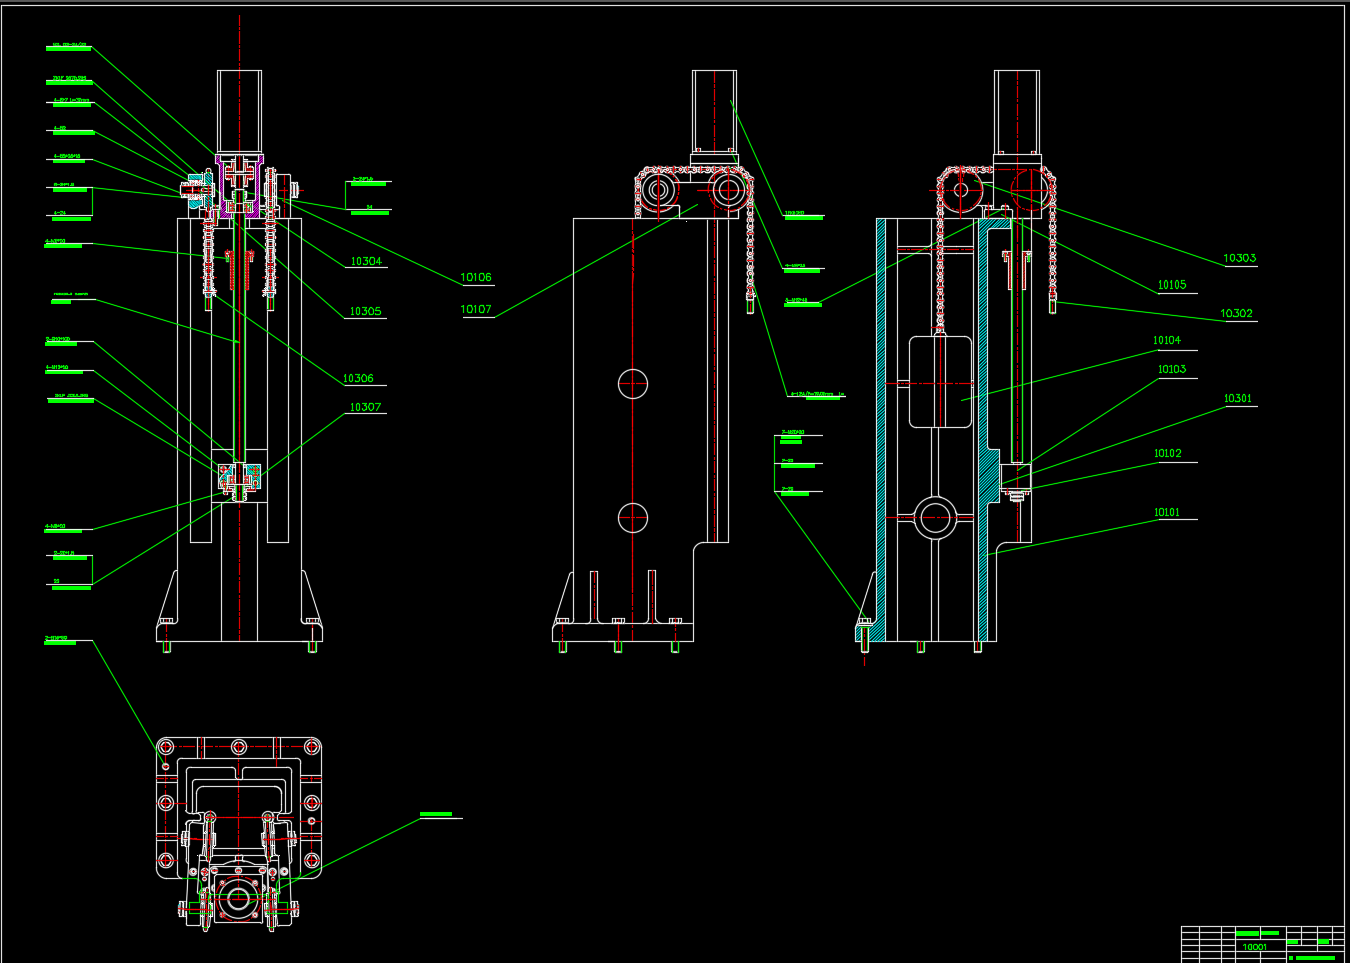Select the 10305 callout label
The width and height of the screenshot is (1350, 963).
pyautogui.click(x=366, y=312)
